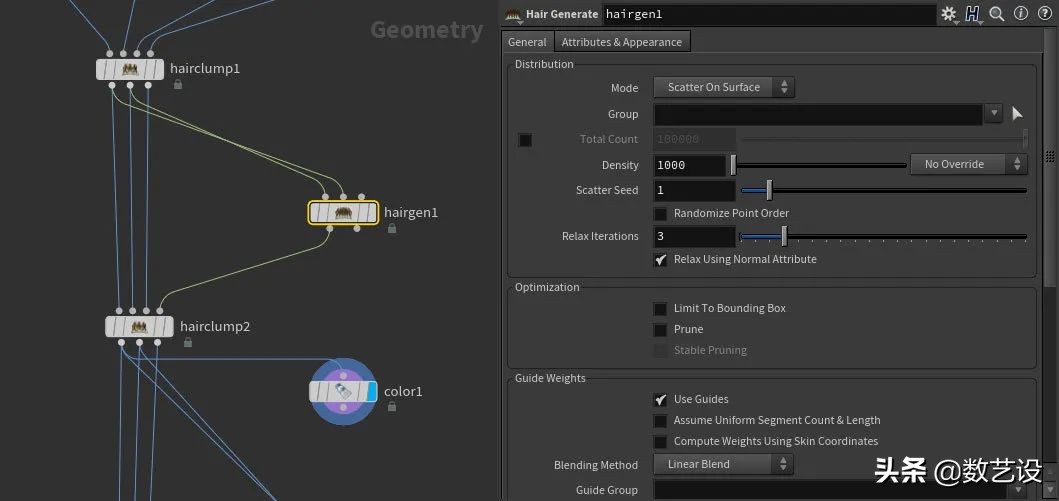Click the magnifier search parameters icon
This screenshot has width=1059, height=501.
point(997,14)
